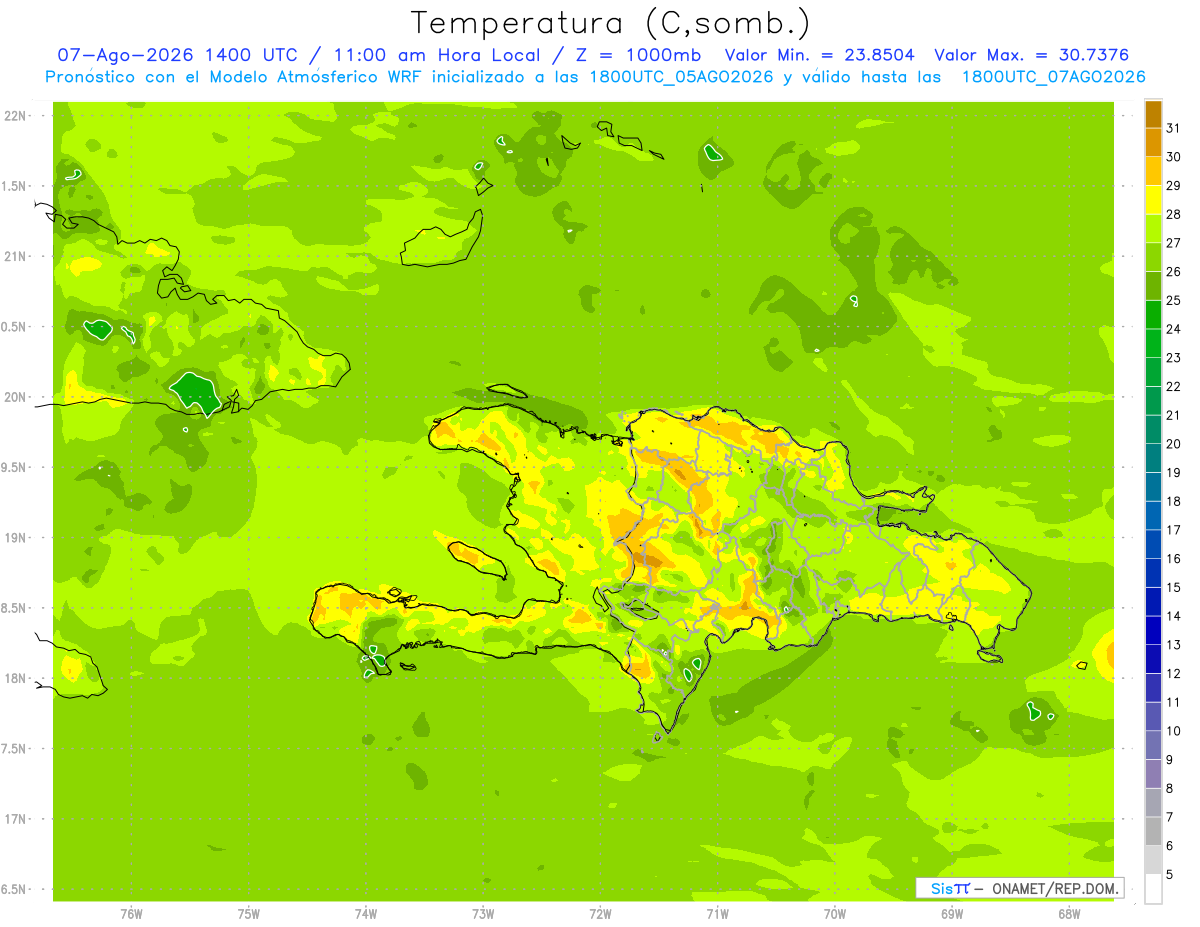Click the '18N' latitude label
This screenshot has width=1200, height=927.
coord(14,679)
